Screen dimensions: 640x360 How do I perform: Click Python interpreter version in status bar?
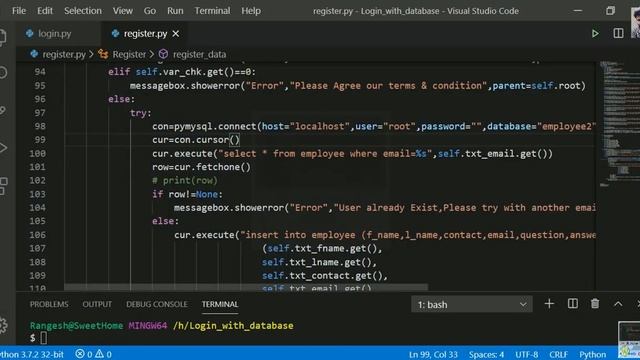tap(32, 354)
